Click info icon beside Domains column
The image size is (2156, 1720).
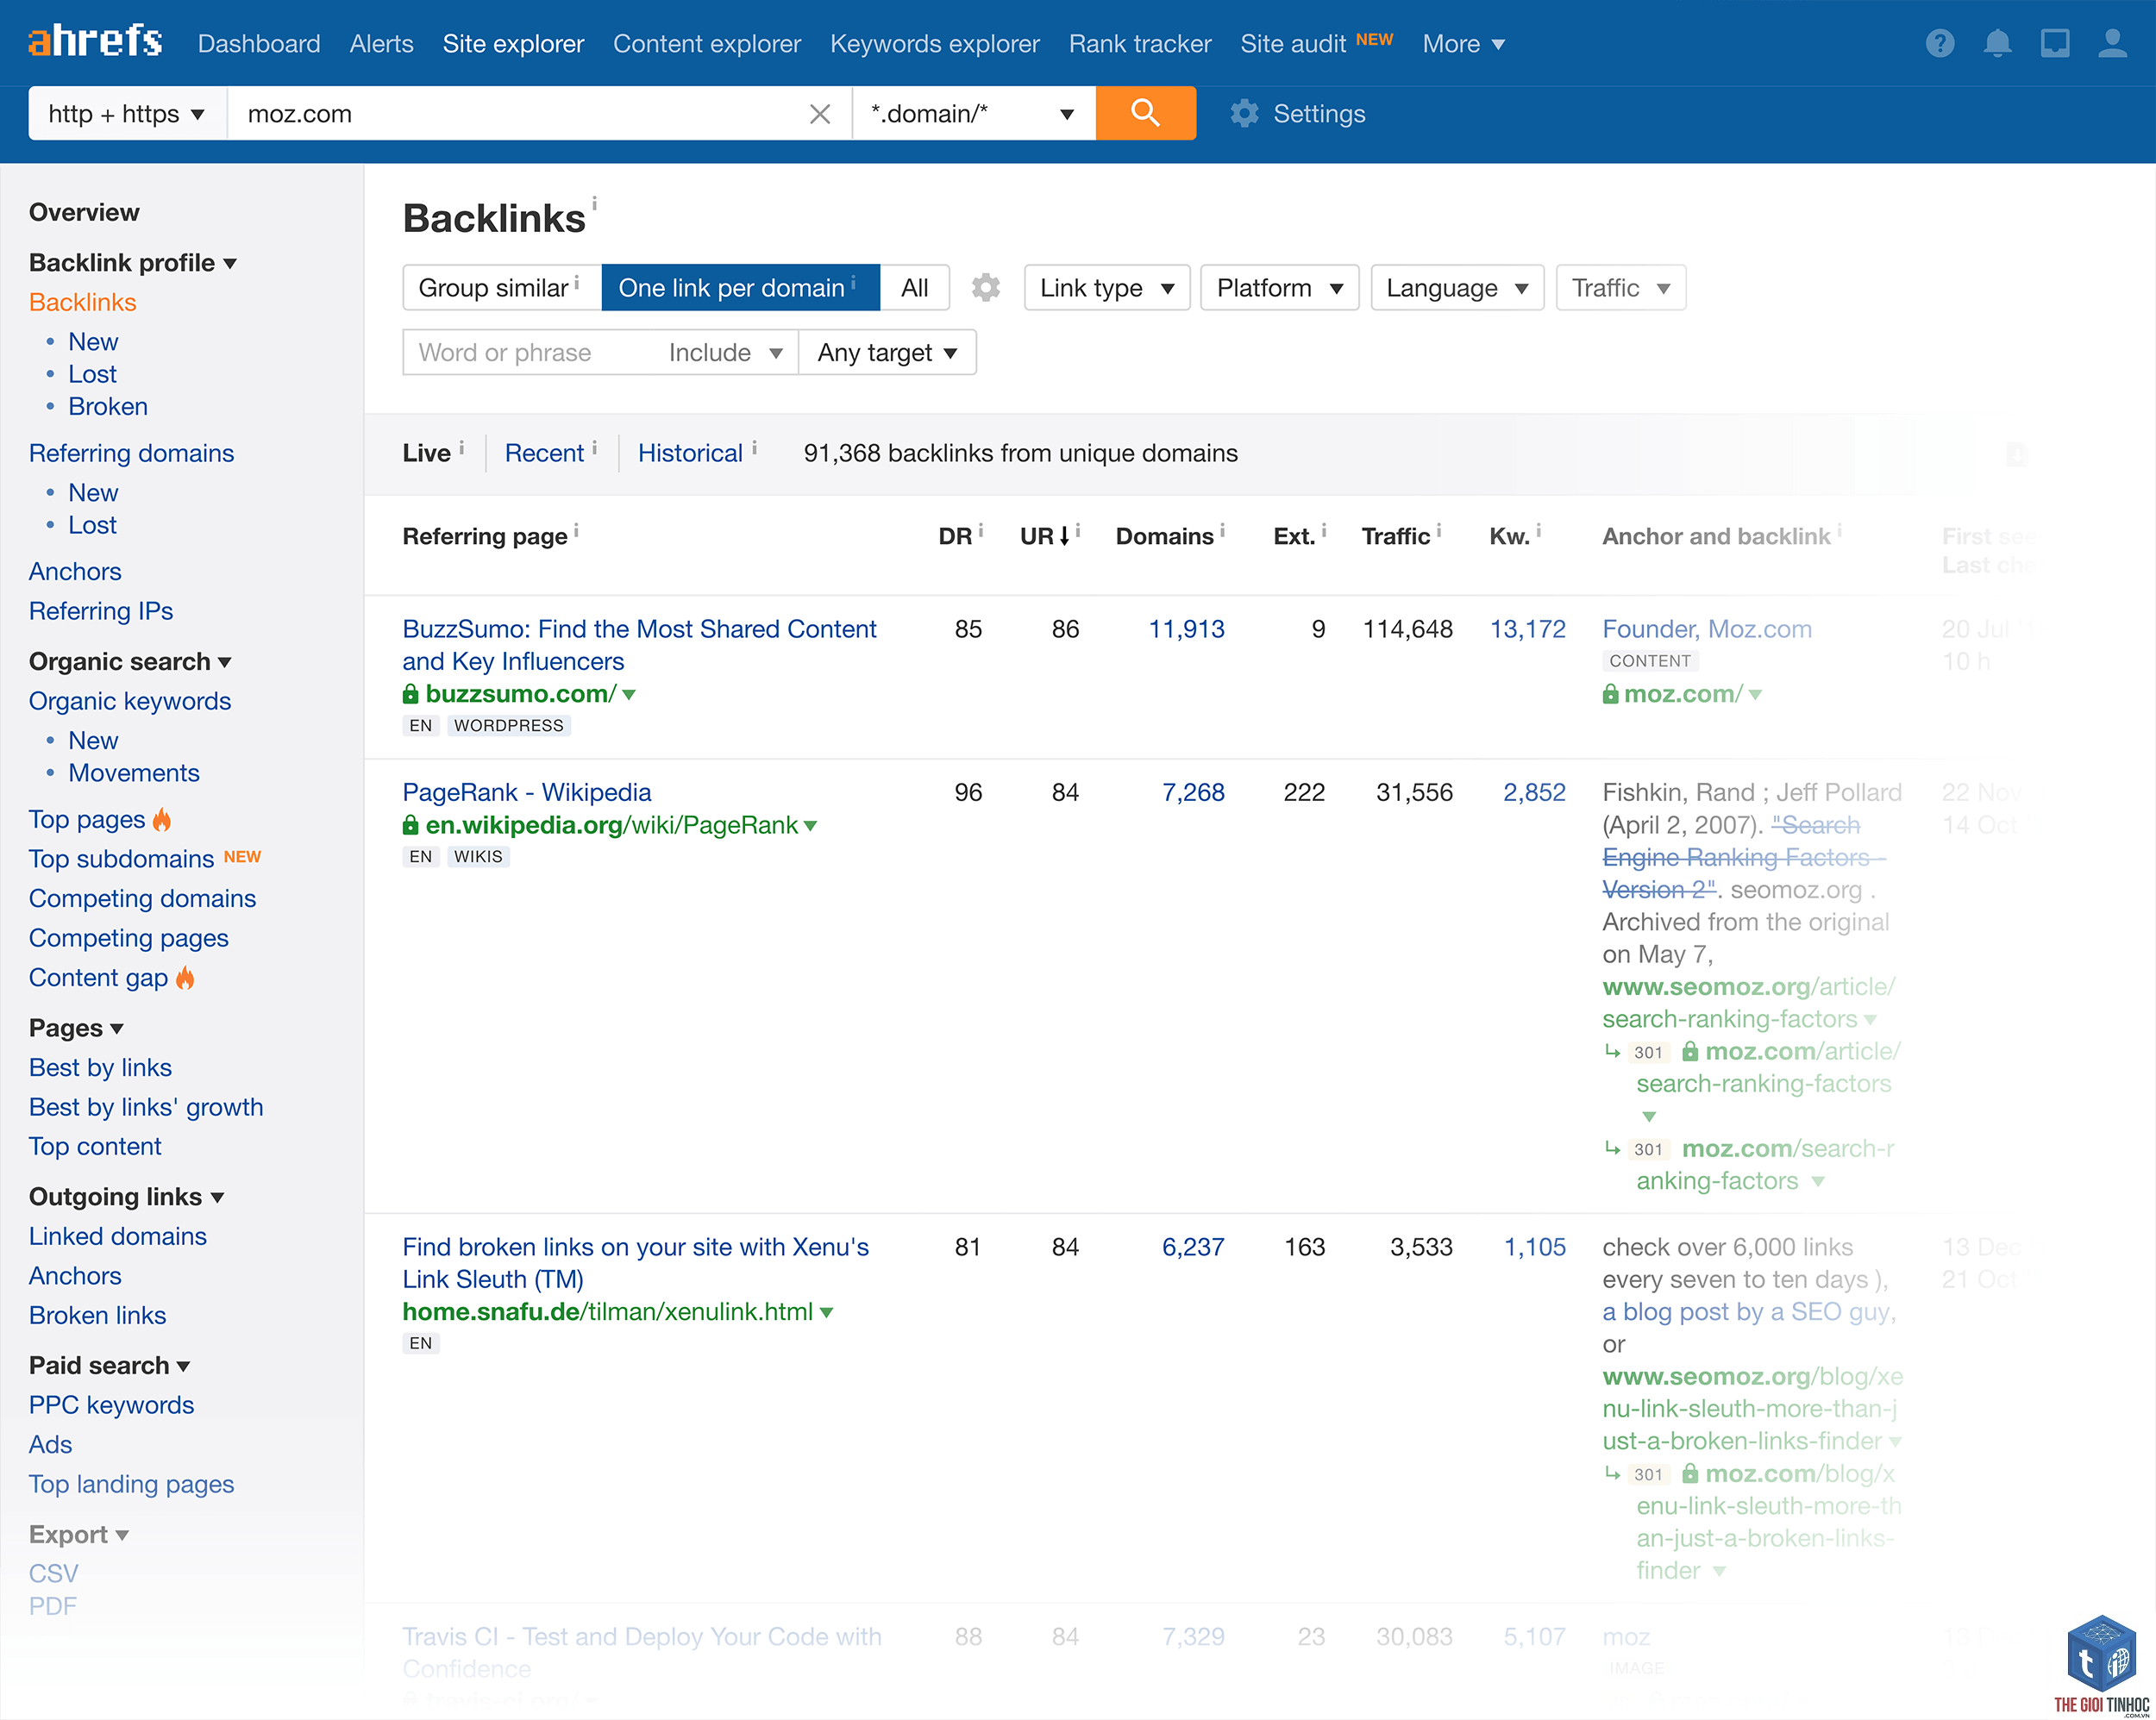click(1222, 531)
